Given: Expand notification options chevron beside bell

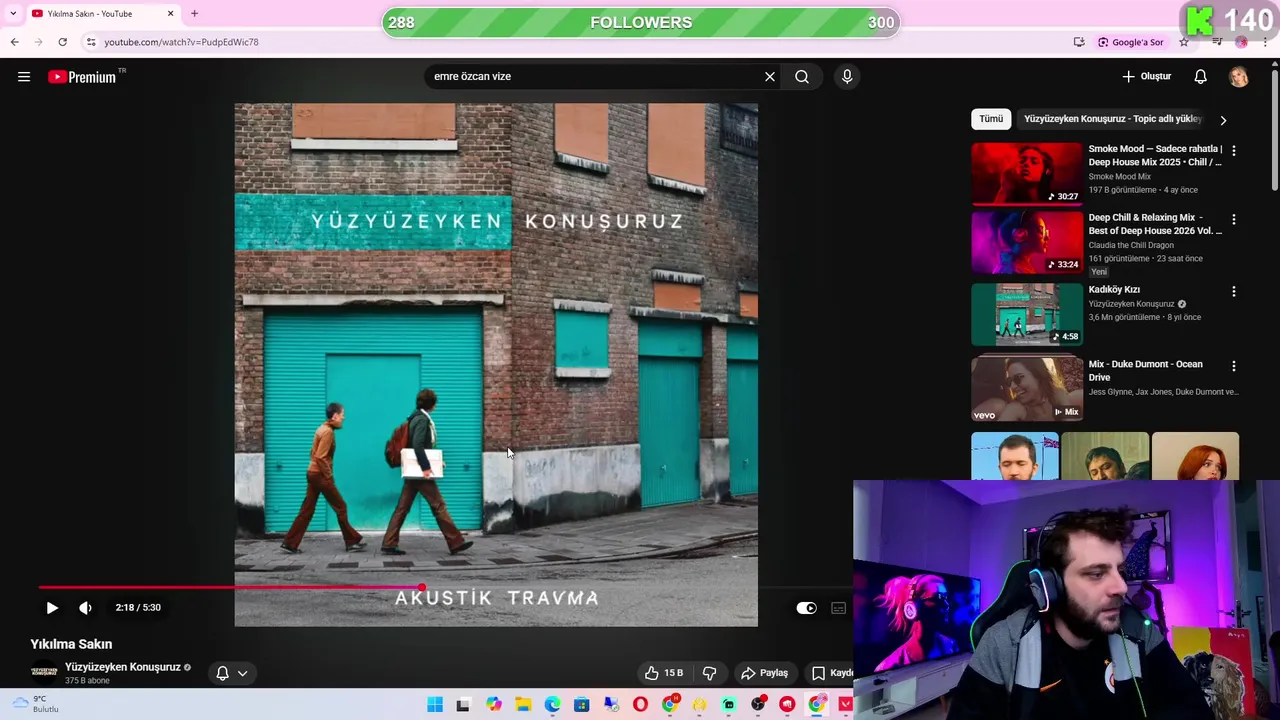Looking at the screenshot, I should tap(242, 673).
